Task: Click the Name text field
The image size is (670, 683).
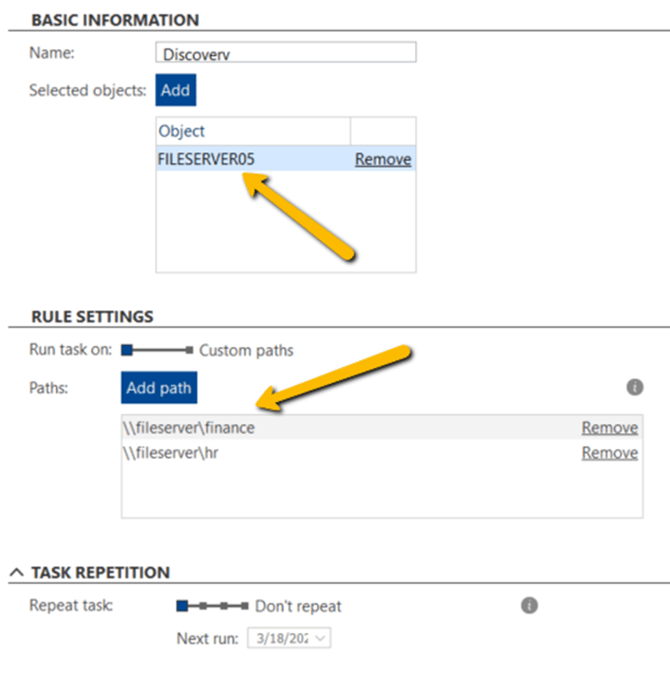Action: [x=286, y=53]
